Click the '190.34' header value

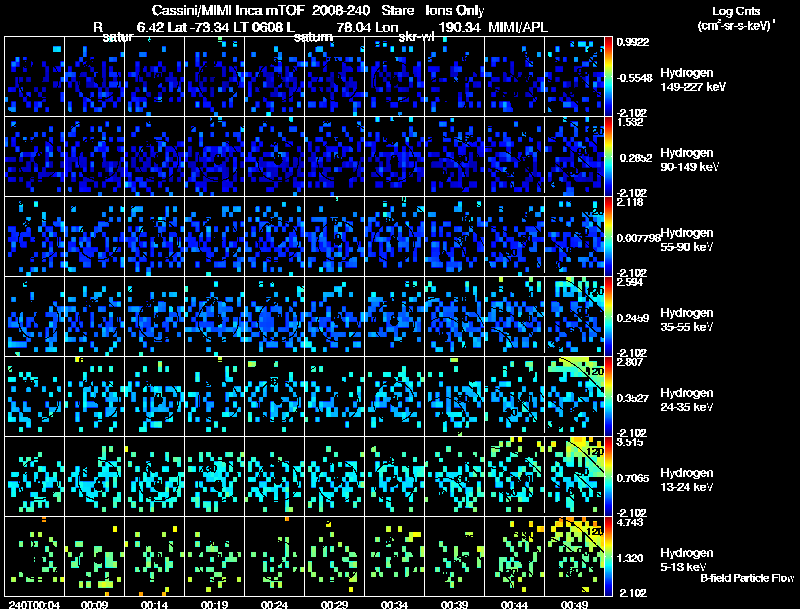point(459,27)
